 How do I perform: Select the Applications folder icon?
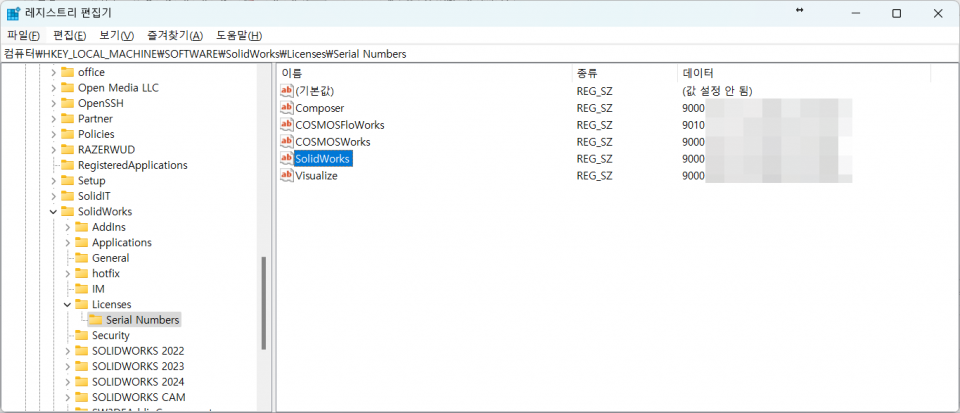pyautogui.click(x=81, y=242)
